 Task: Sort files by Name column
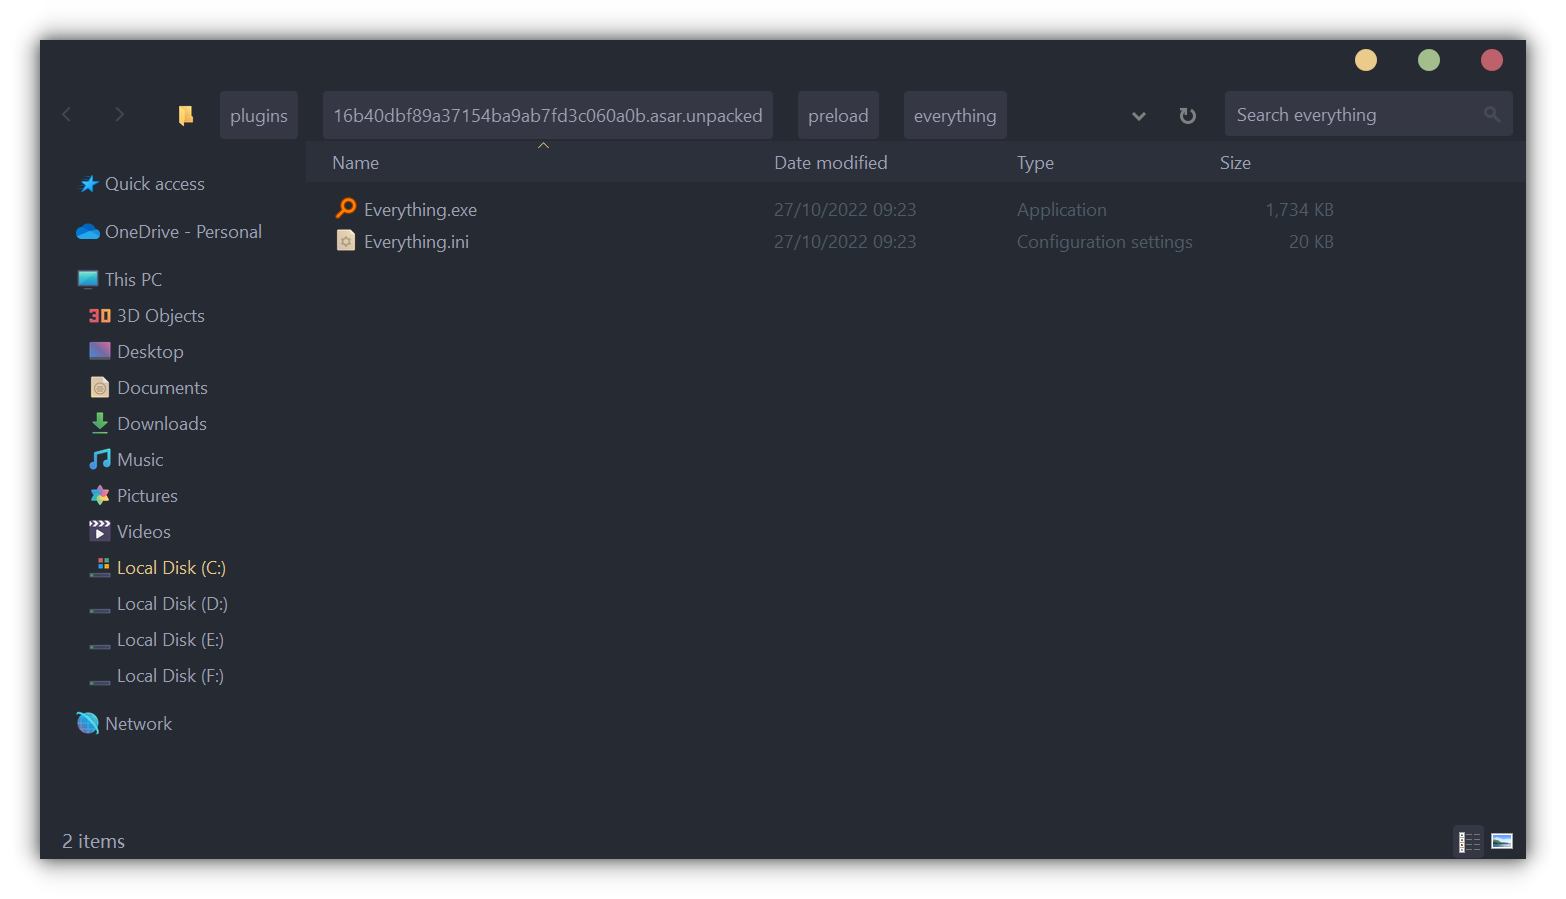(356, 163)
